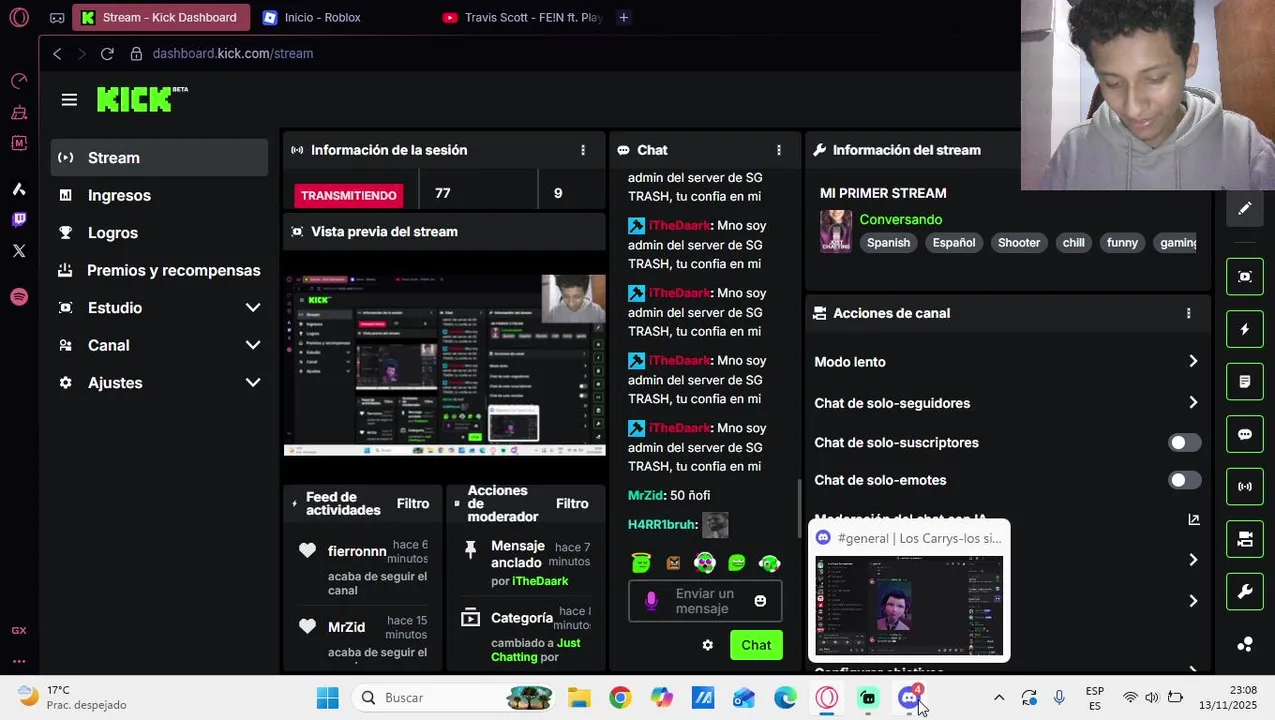Open Modo lento settings chevron
1275x720 pixels.
coord(1193,362)
